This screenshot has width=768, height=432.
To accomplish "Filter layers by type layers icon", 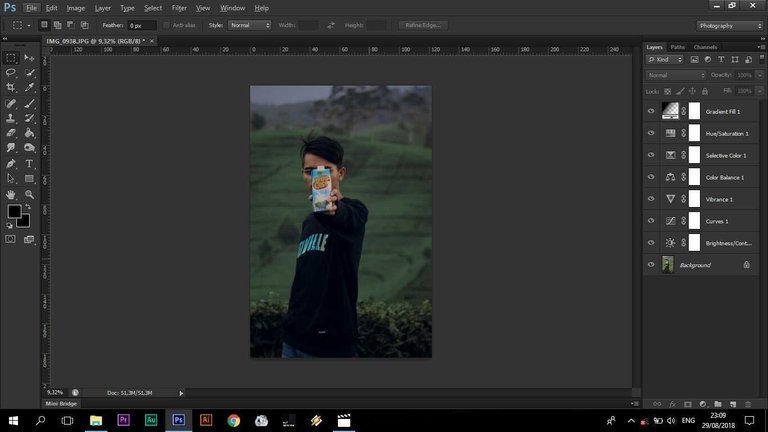I will point(721,59).
